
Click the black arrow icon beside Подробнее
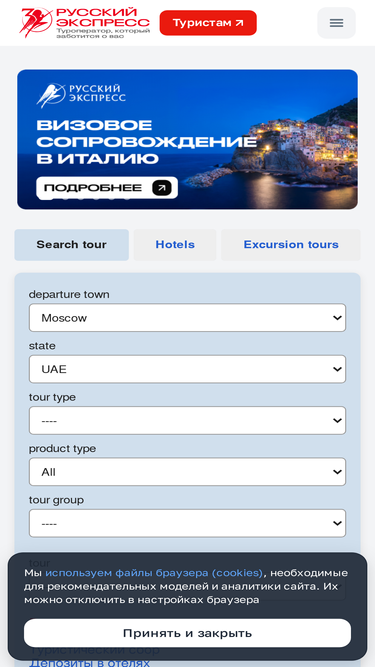point(162,188)
